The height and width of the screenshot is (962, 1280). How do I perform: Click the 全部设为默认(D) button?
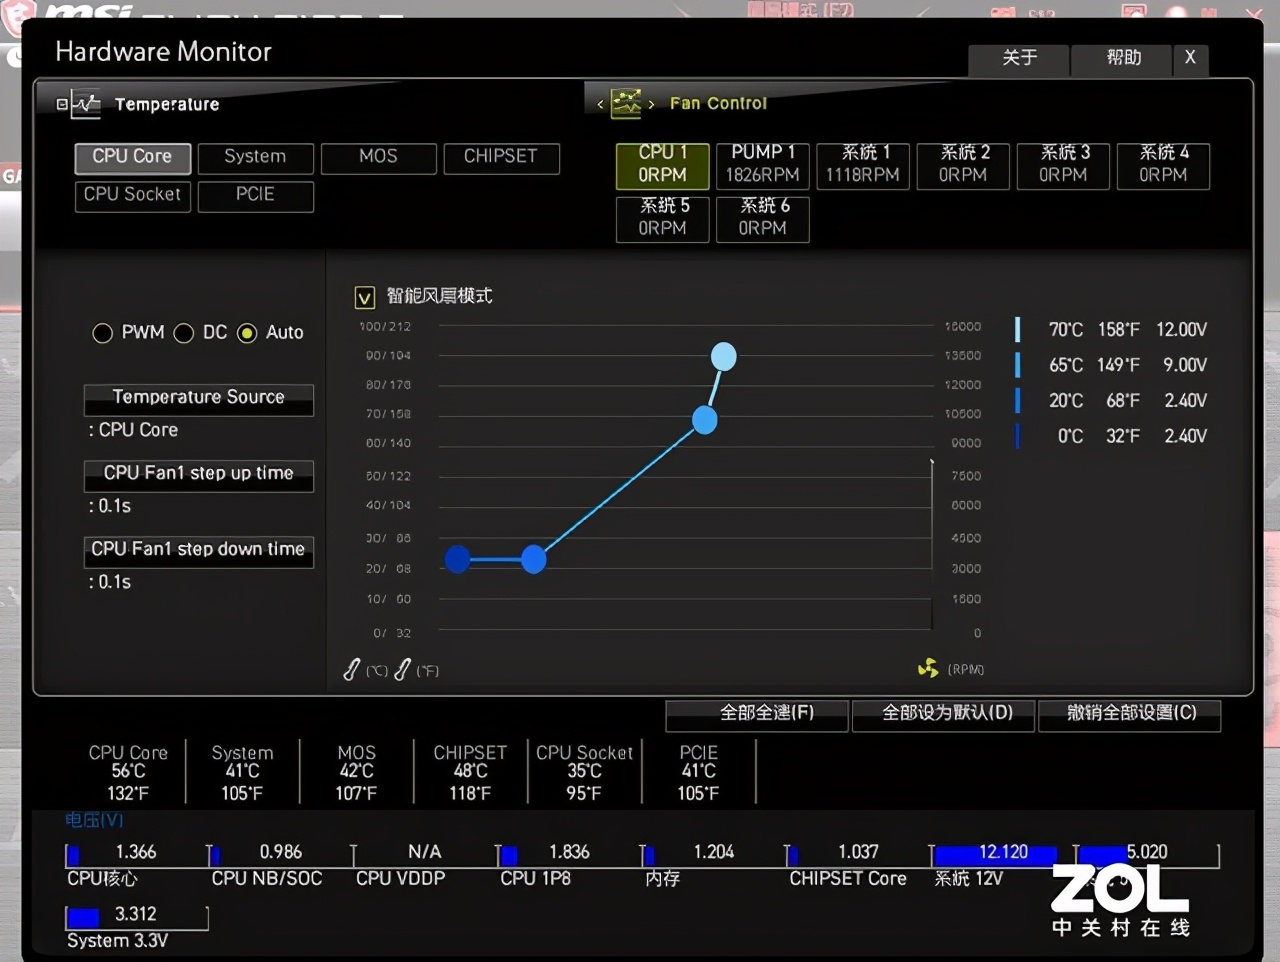(x=943, y=715)
